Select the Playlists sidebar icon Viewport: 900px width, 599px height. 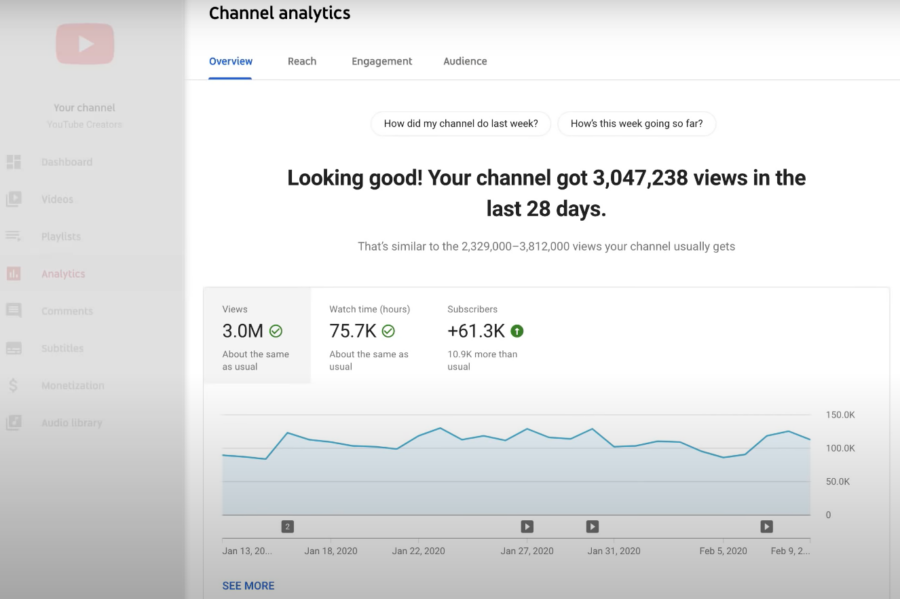pos(14,236)
